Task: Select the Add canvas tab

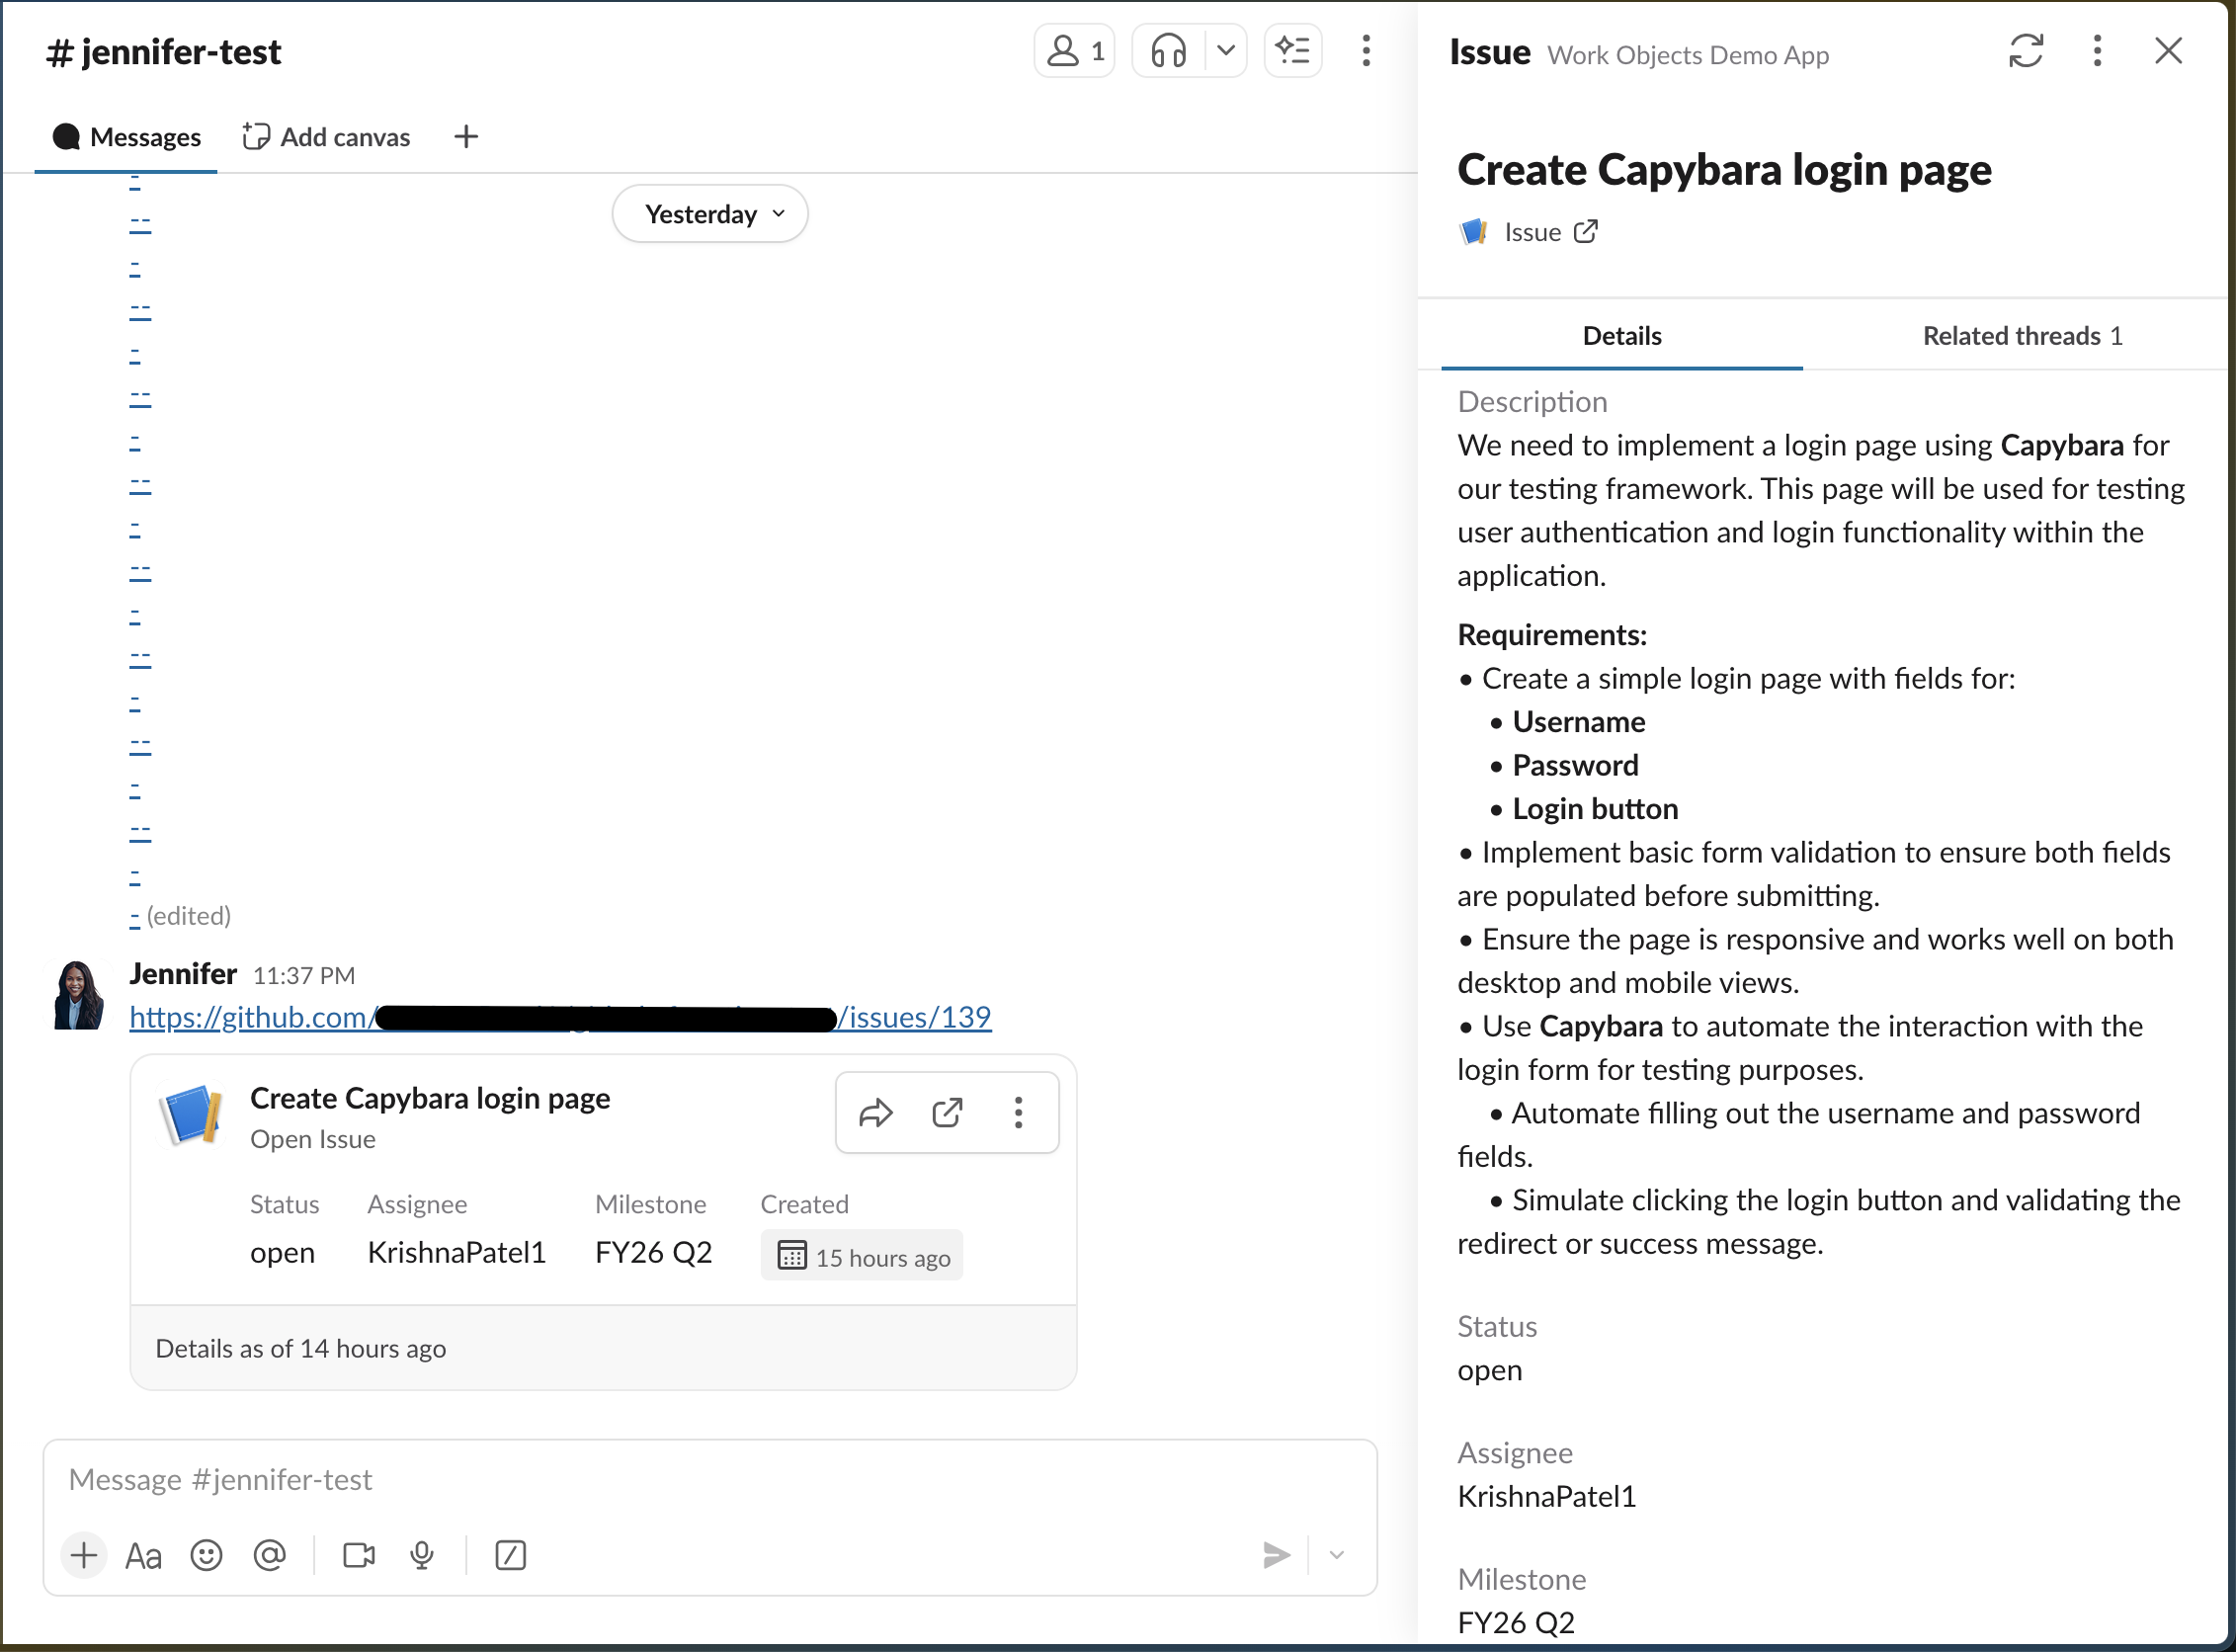Action: (326, 137)
